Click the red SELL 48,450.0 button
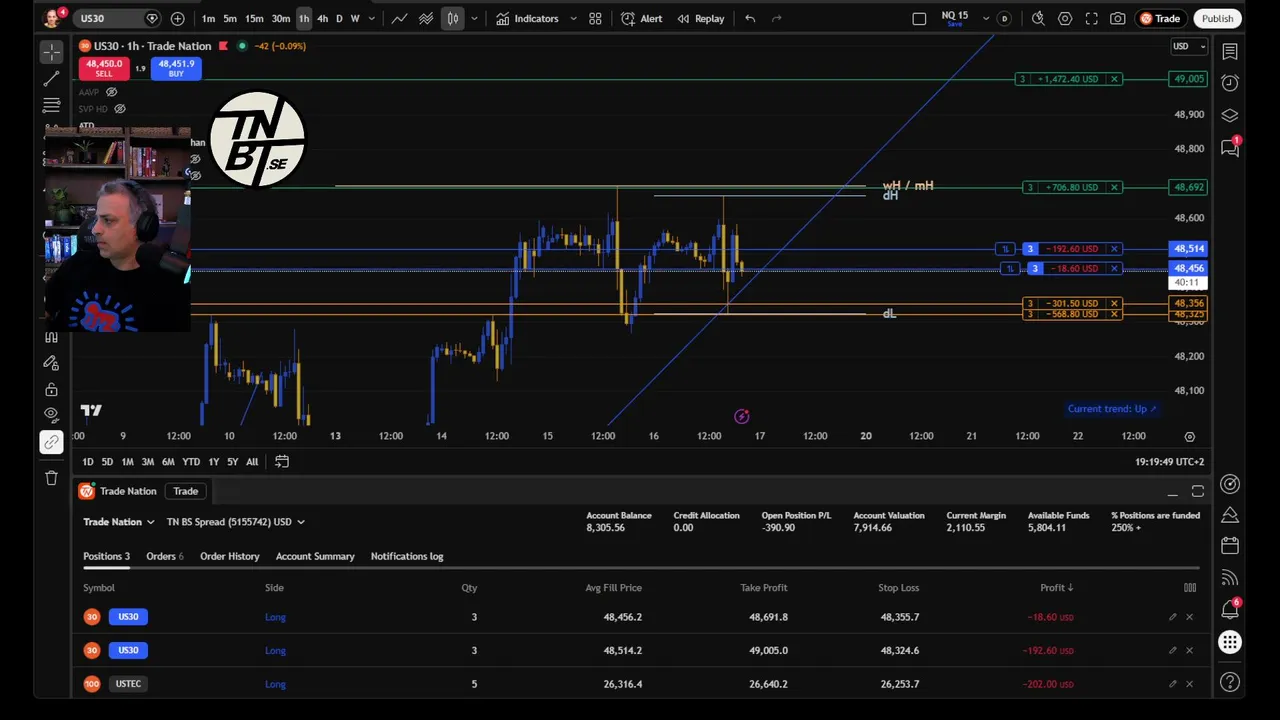 104,68
